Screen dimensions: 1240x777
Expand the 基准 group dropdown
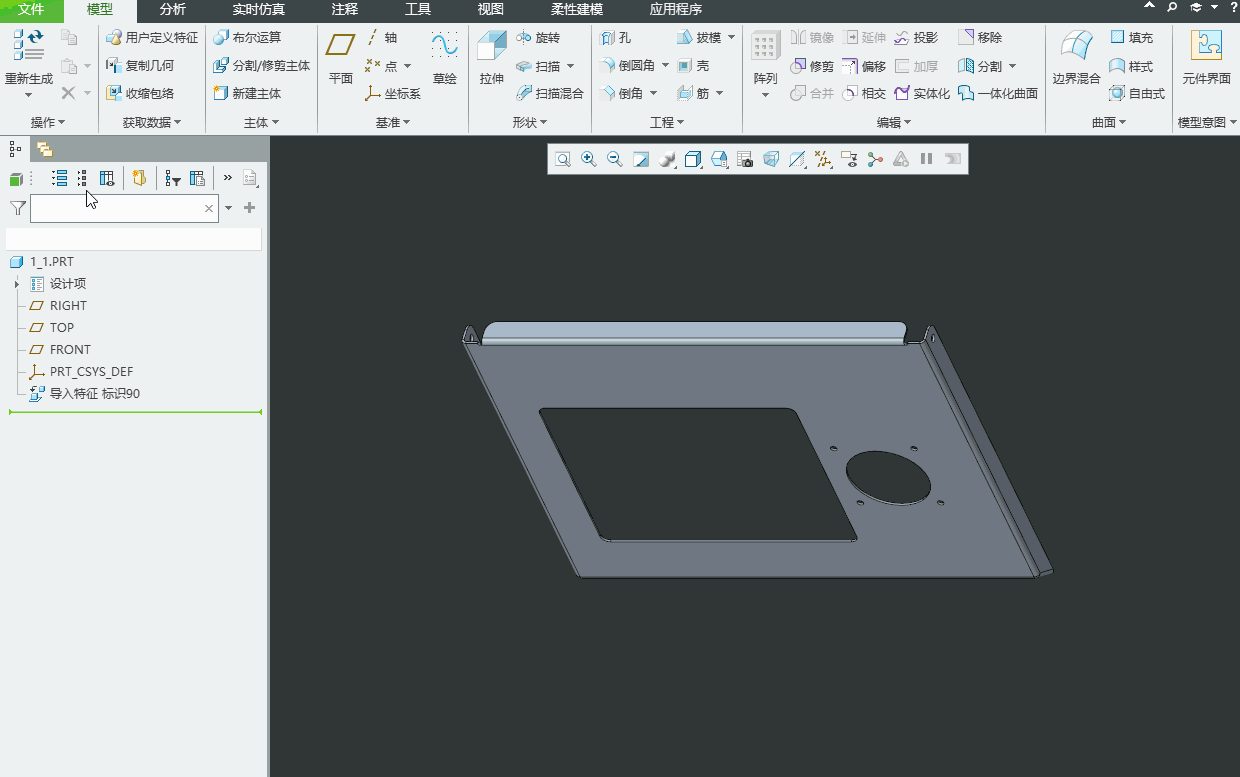point(393,123)
